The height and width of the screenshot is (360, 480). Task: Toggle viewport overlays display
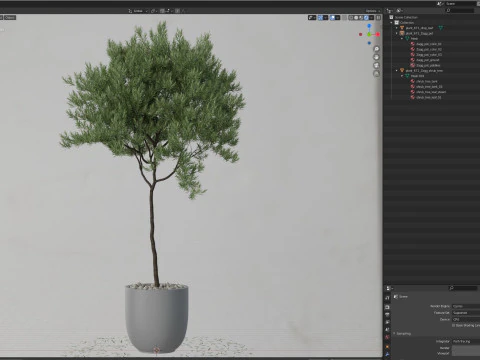pyautogui.click(x=332, y=18)
